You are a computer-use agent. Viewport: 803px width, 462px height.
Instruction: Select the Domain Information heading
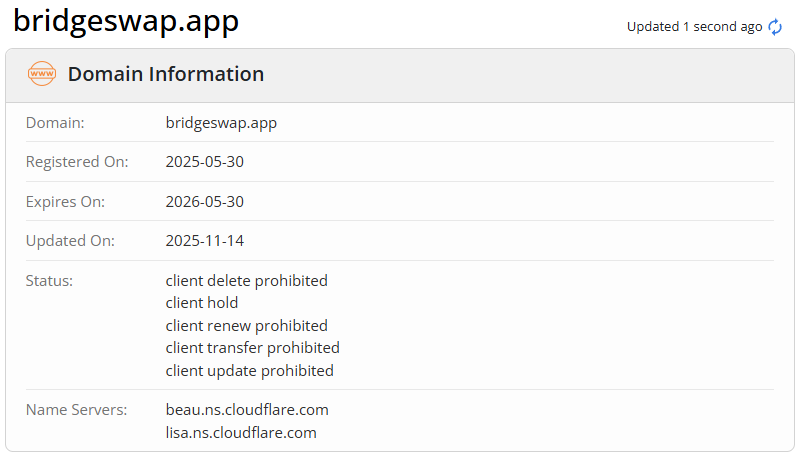(166, 74)
